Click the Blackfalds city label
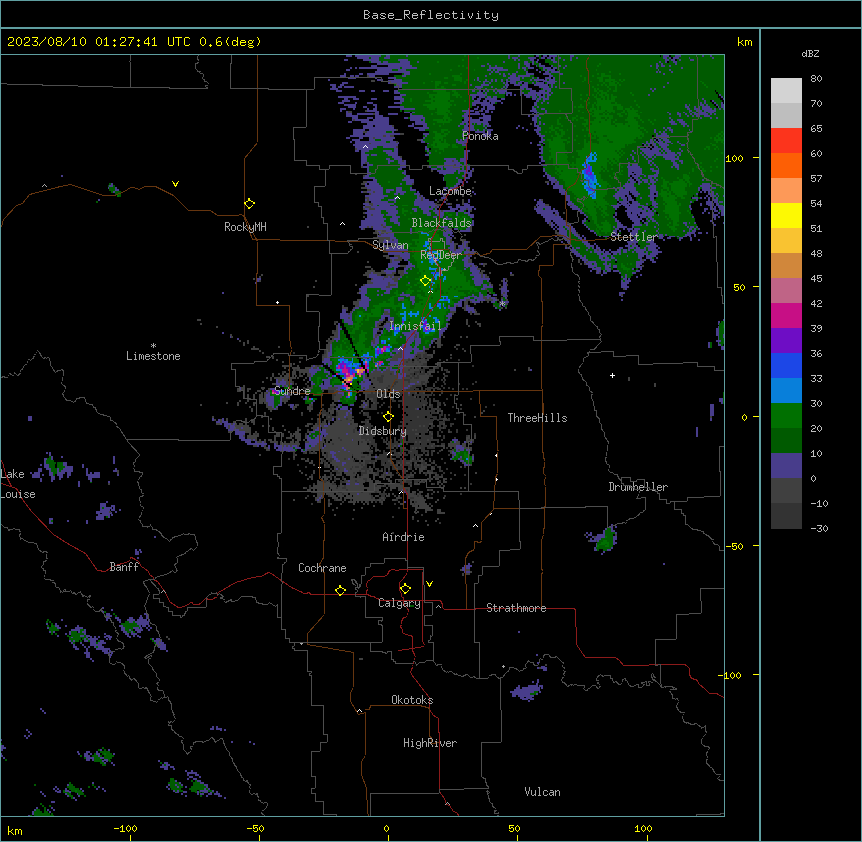Screen dimensions: 862x842 point(441,223)
